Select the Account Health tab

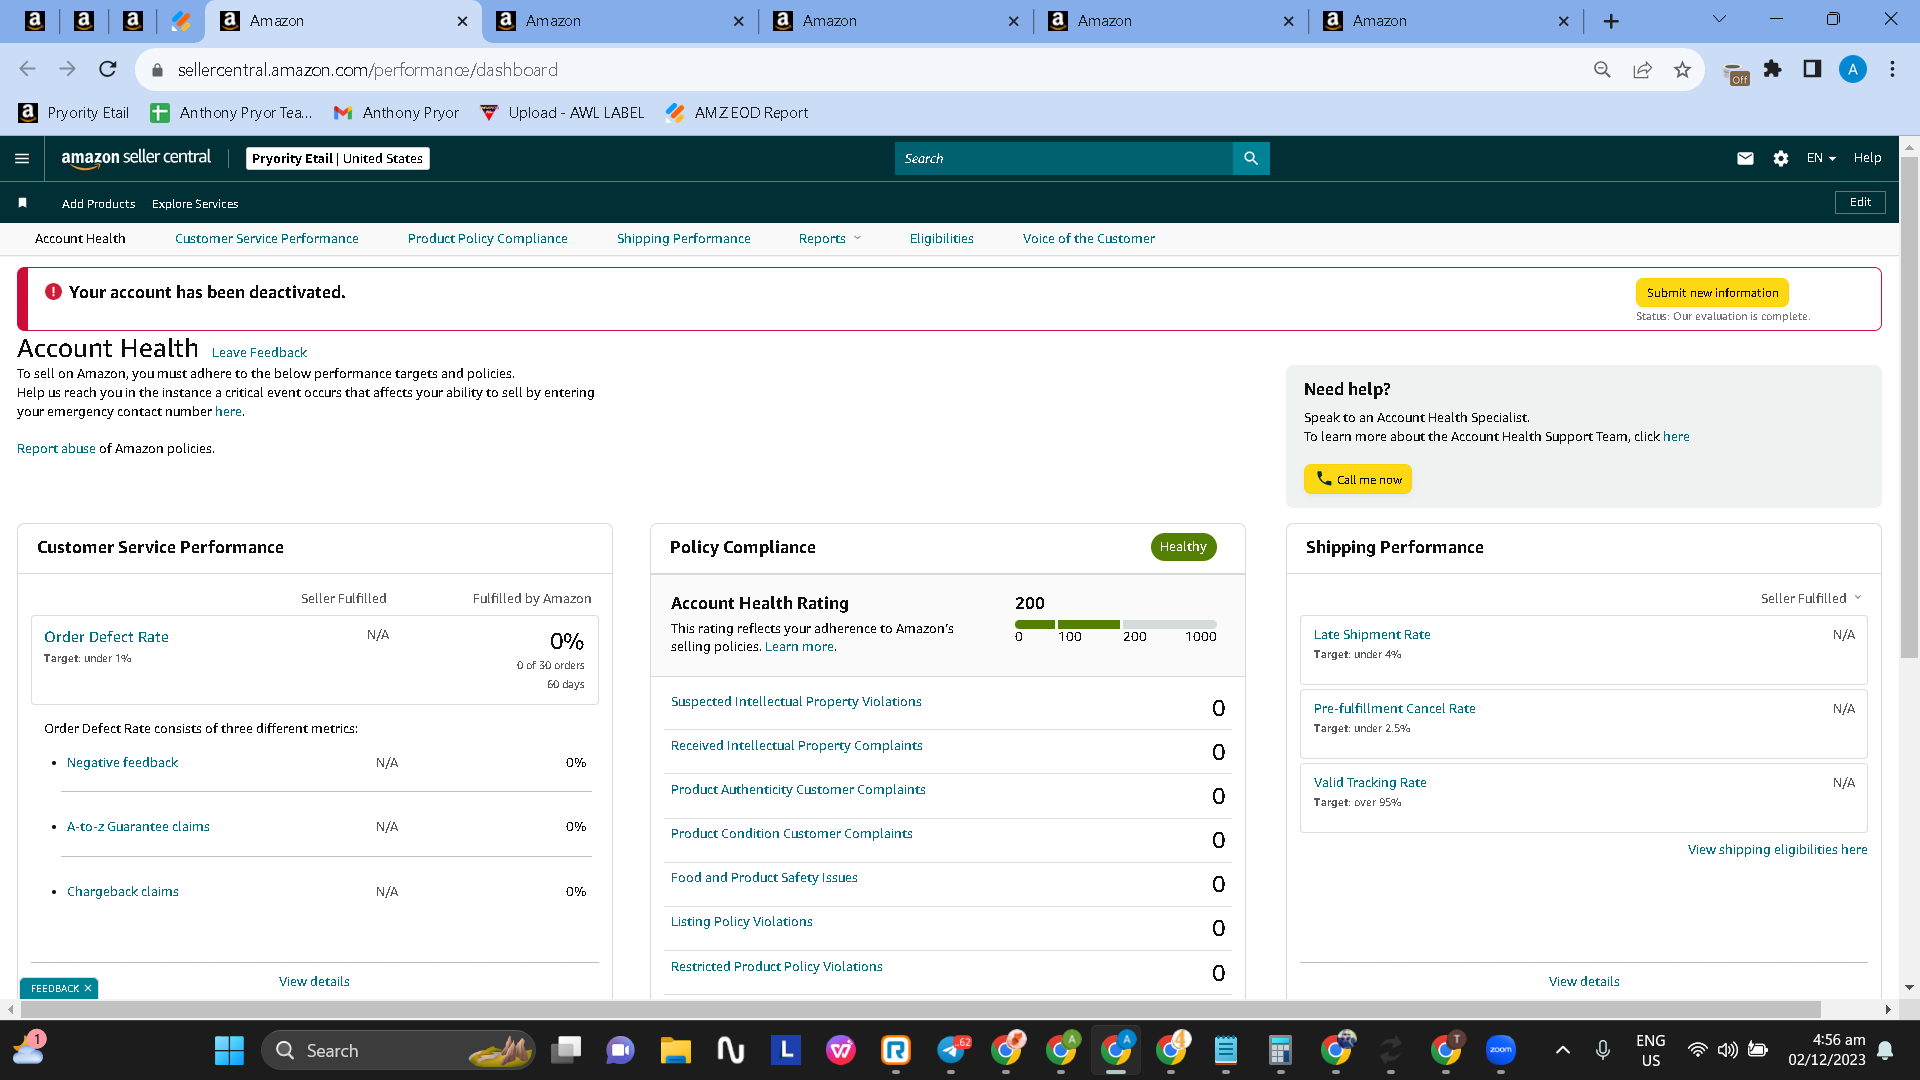tap(80, 239)
